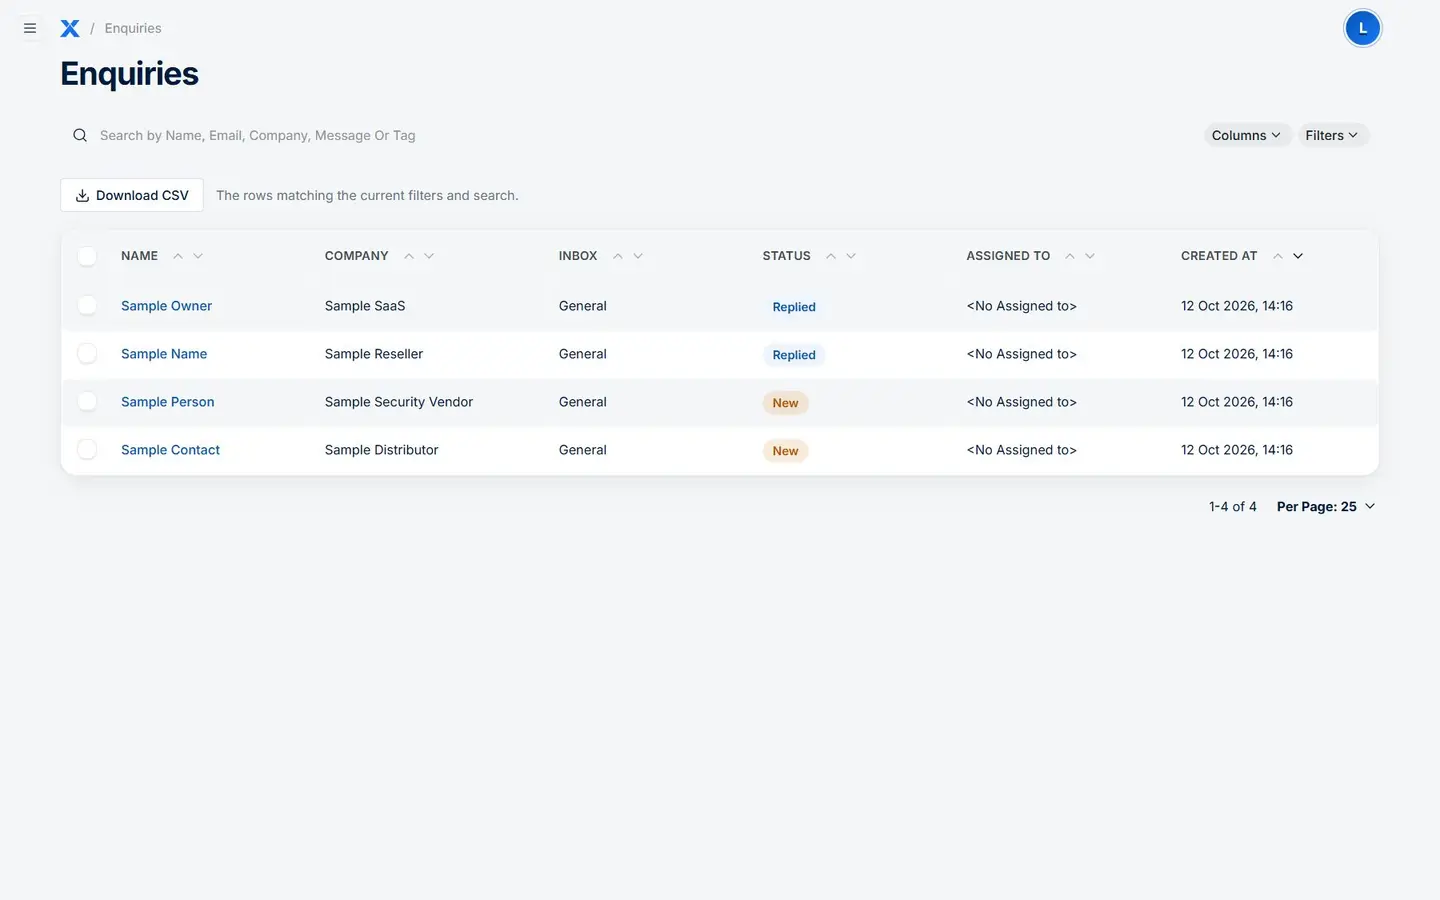Click the search magnifier icon
Viewport: 1440px width, 900px height.
[x=80, y=135]
